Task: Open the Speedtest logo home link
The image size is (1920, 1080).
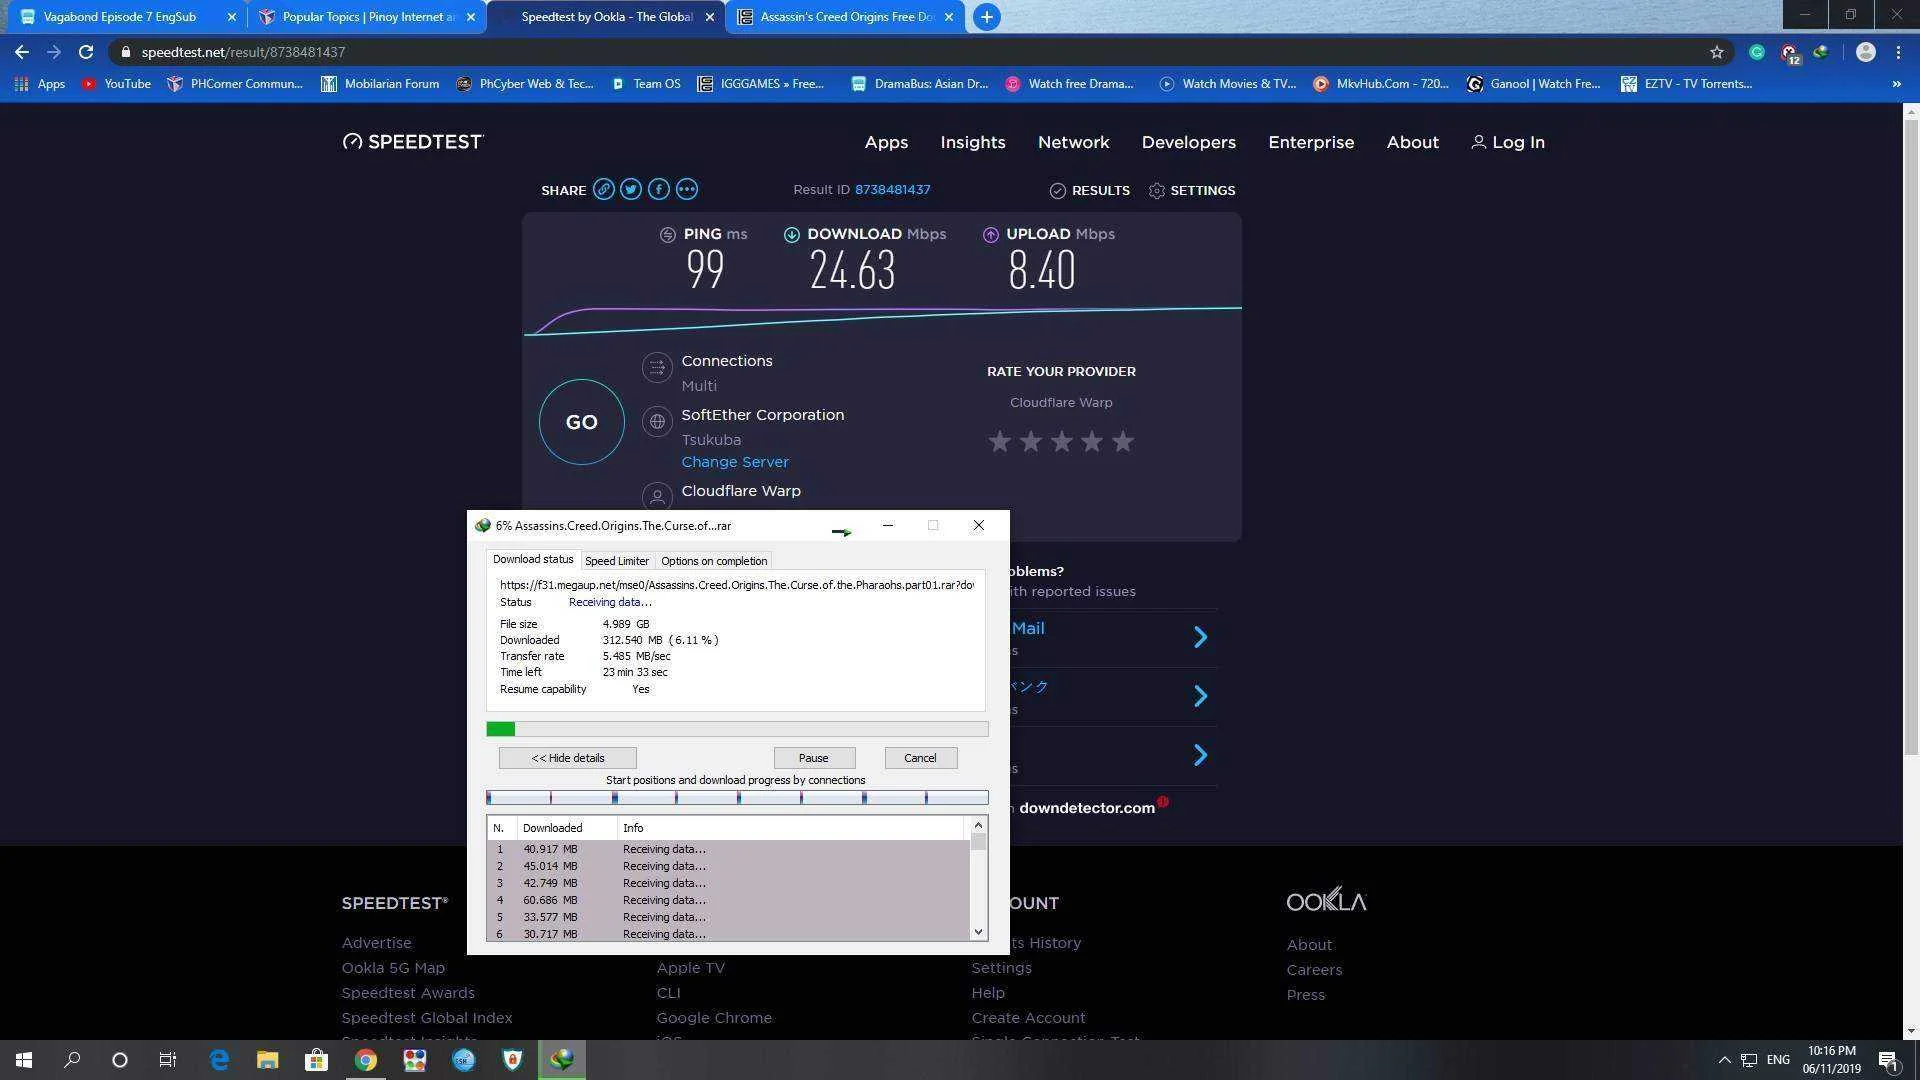Action: pyautogui.click(x=413, y=142)
